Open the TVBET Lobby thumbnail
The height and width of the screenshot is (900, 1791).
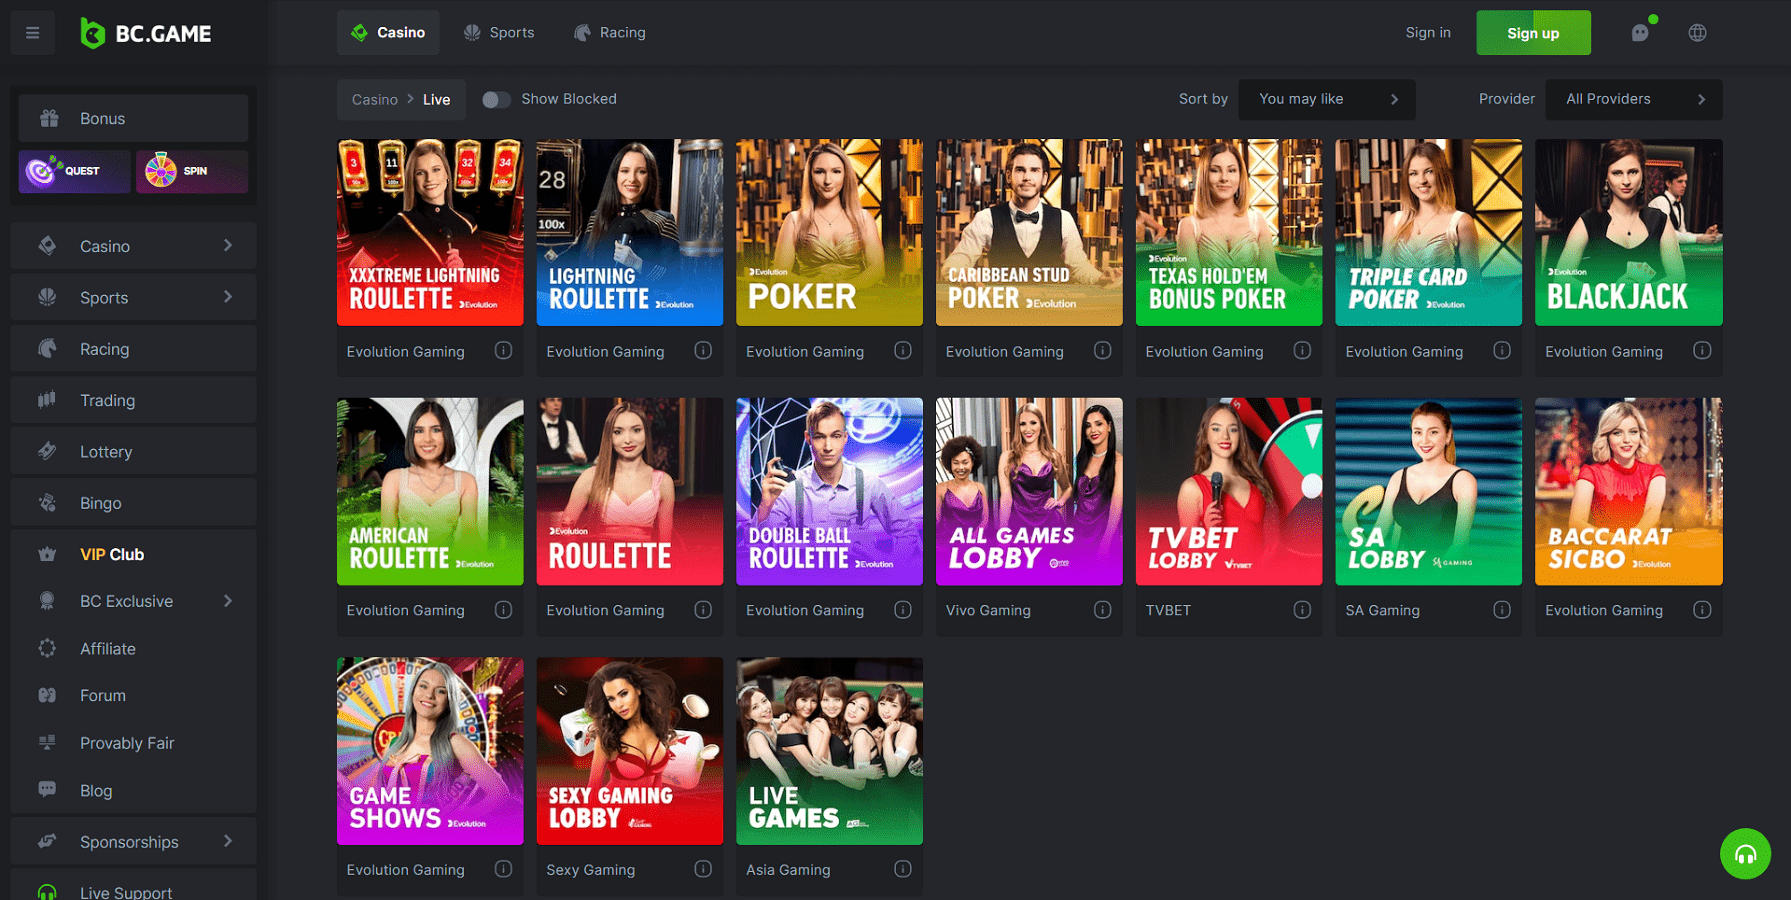(x=1229, y=491)
